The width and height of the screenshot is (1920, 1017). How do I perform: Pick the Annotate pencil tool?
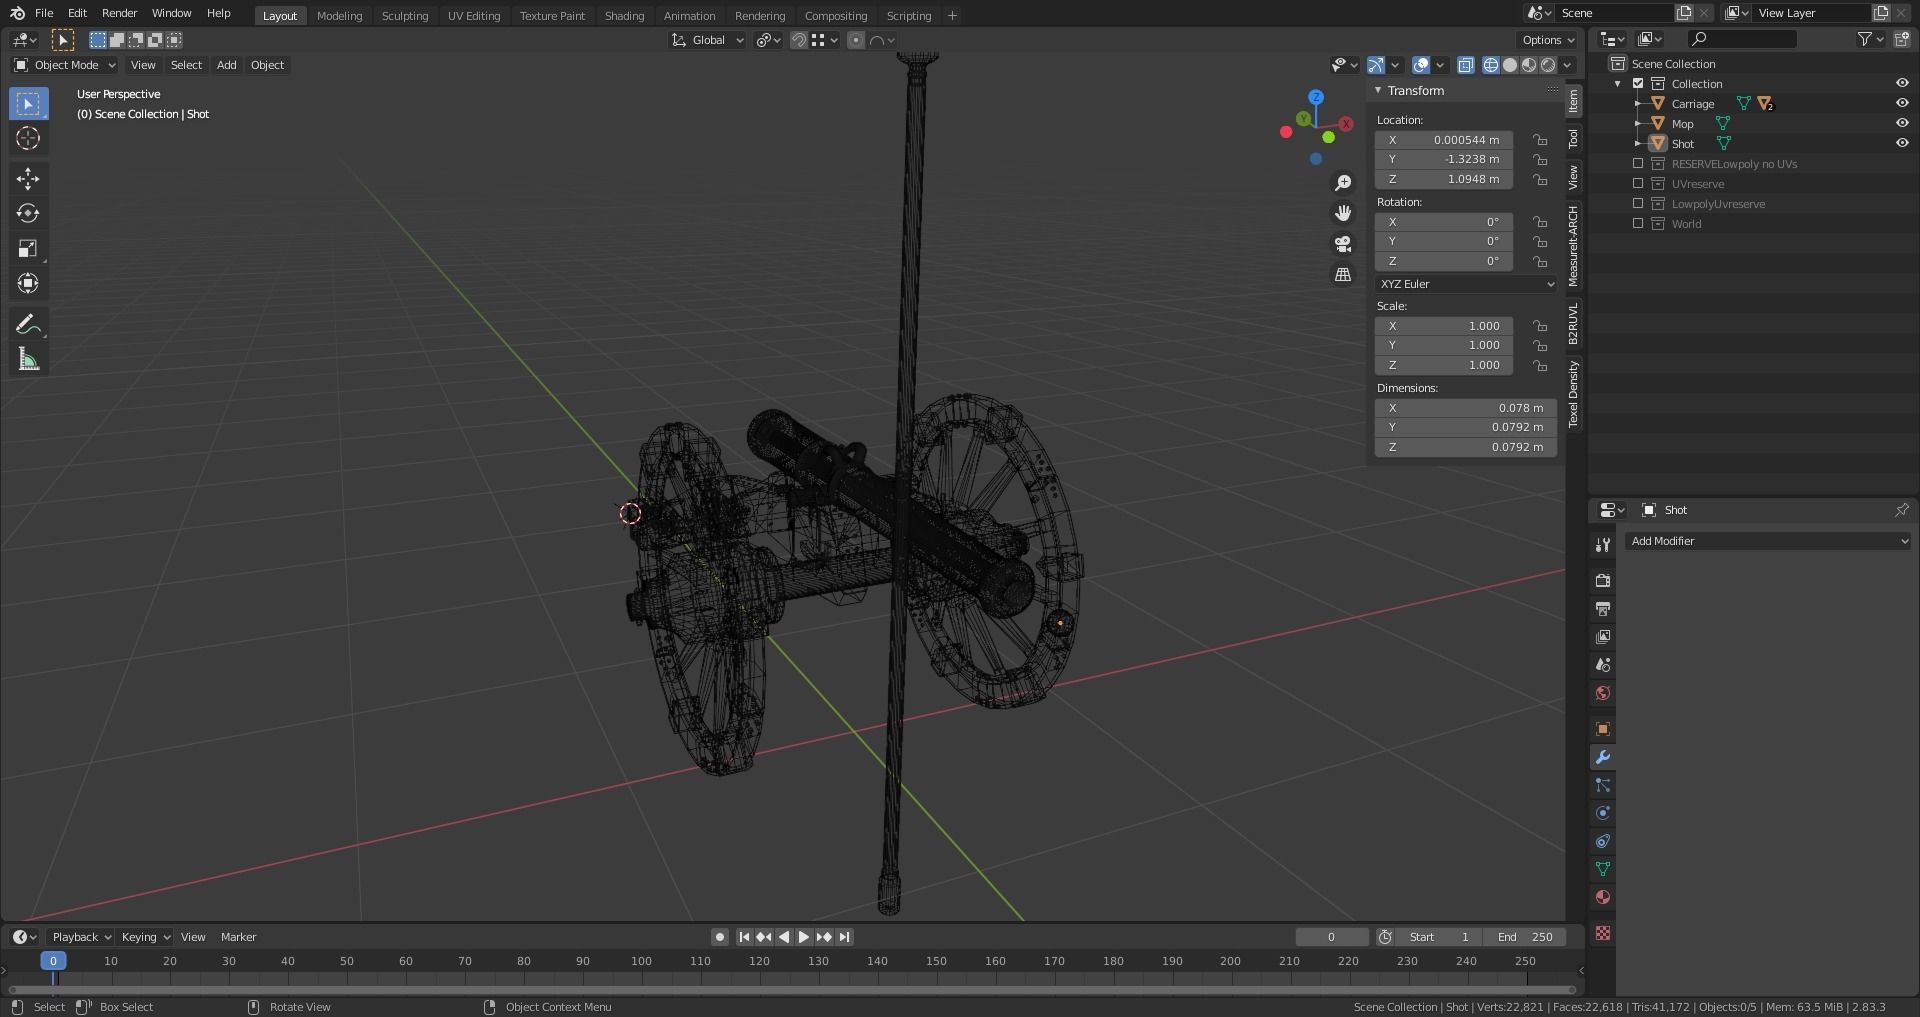28,325
